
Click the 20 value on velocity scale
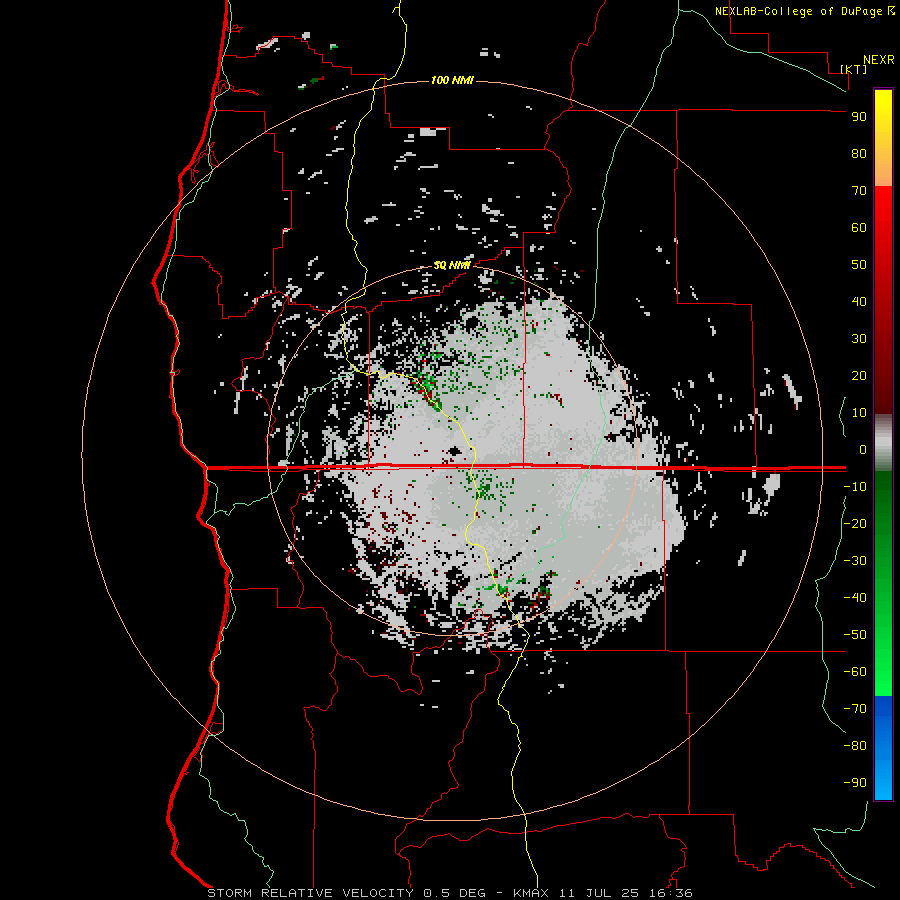tap(859, 375)
